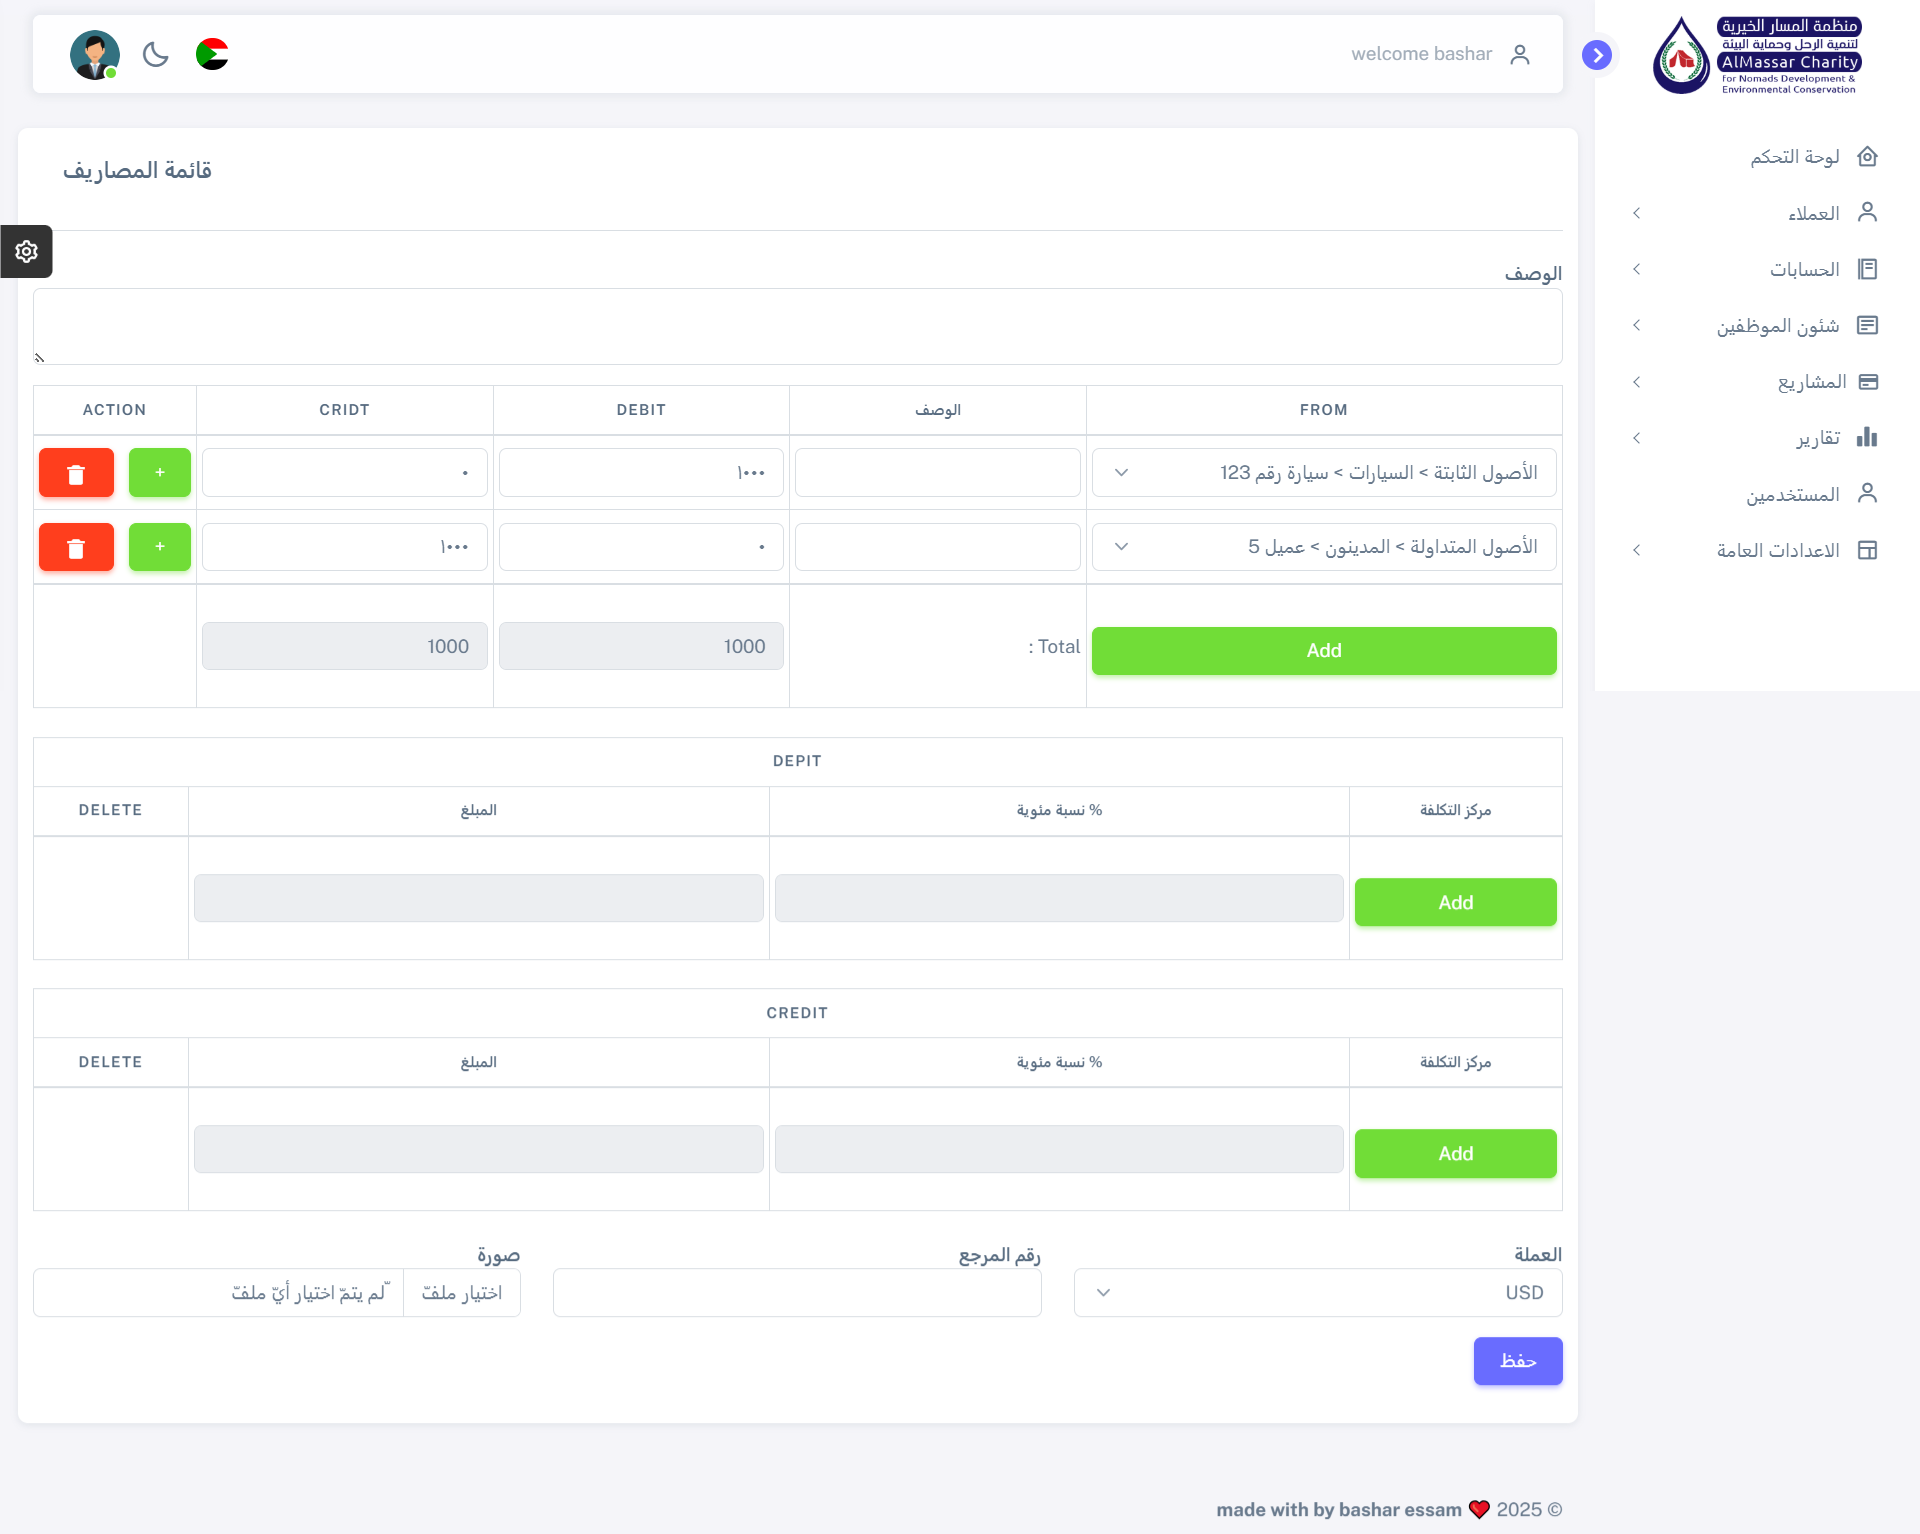Click Add in the CREDIT section

pyautogui.click(x=1455, y=1154)
